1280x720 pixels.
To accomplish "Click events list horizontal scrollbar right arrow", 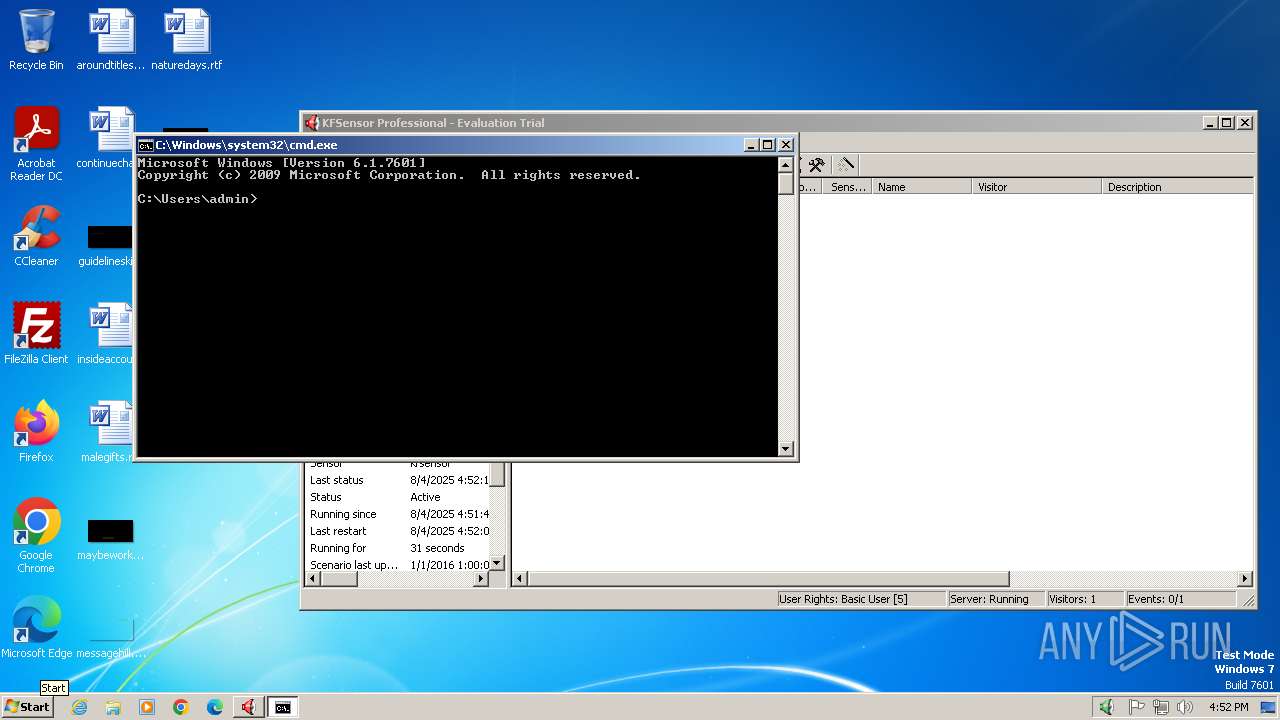I will [x=1245, y=579].
